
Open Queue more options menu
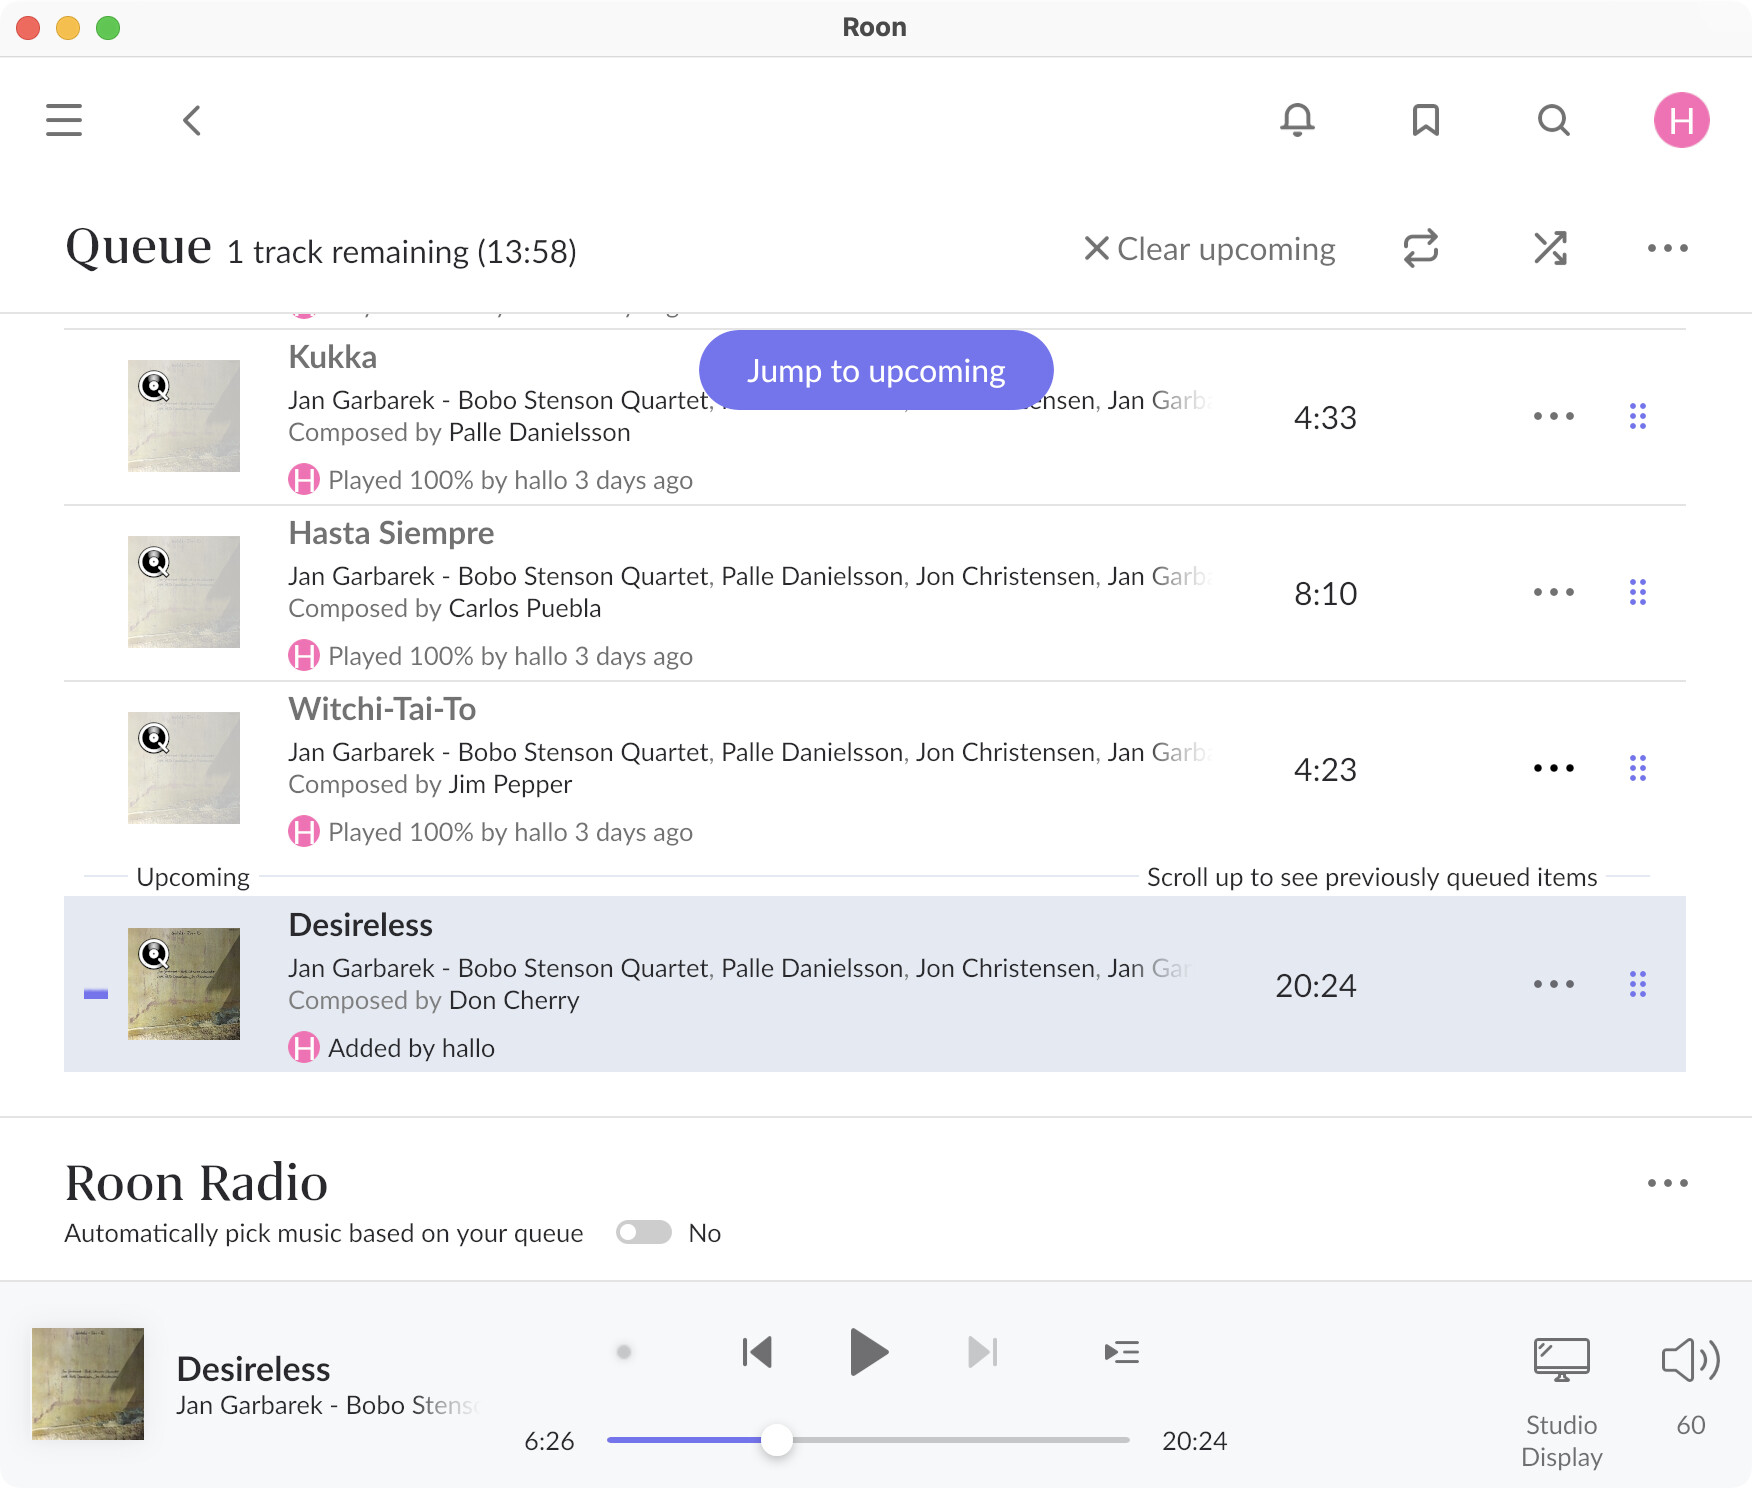(1667, 248)
